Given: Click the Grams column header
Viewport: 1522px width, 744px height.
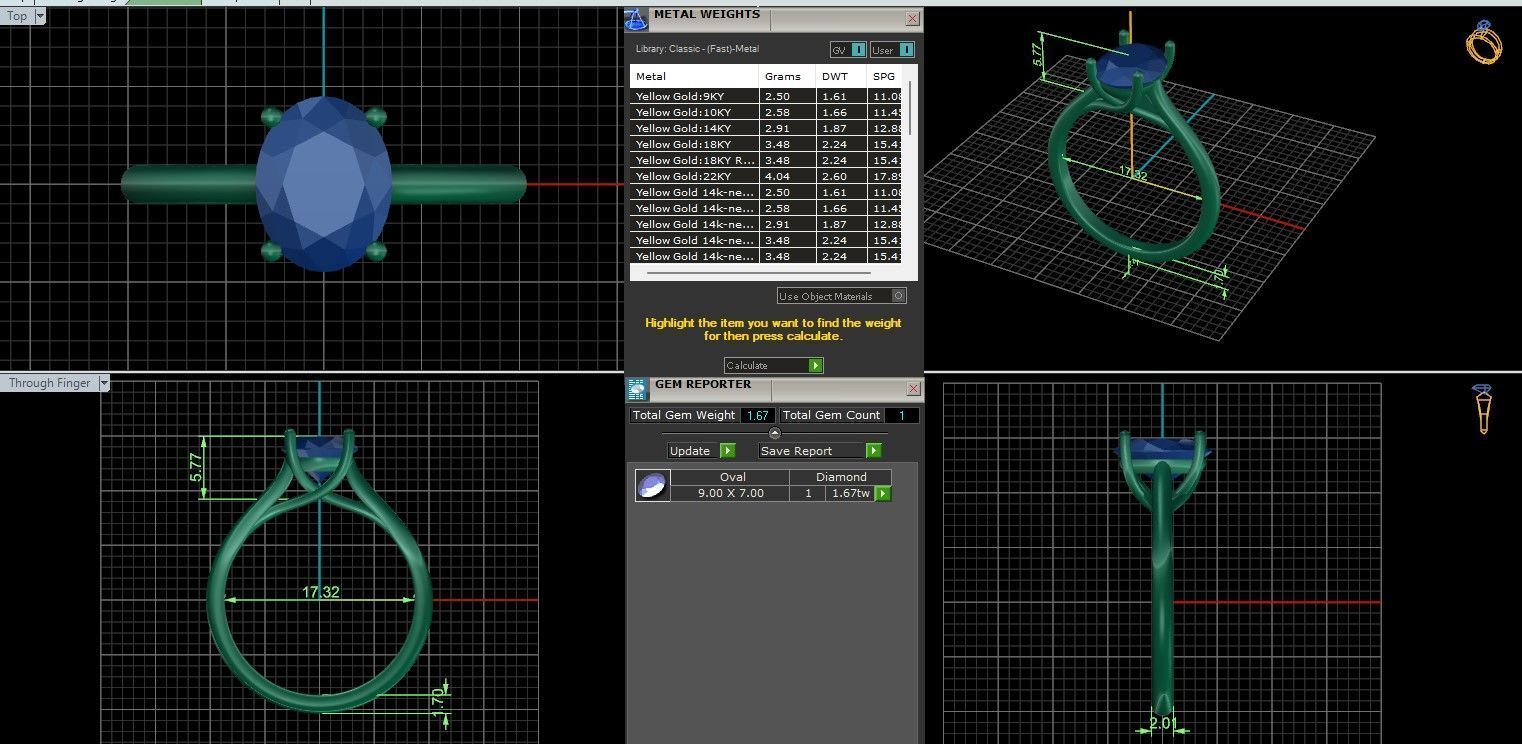Looking at the screenshot, I should coord(788,76).
